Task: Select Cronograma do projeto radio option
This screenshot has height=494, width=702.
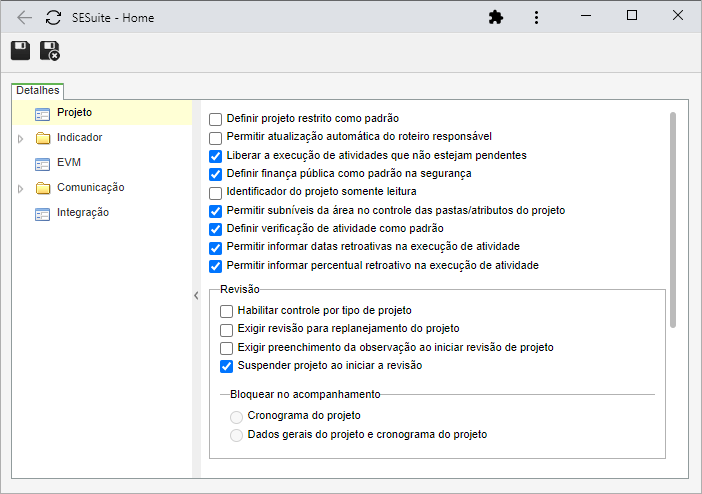Action: pos(236,417)
